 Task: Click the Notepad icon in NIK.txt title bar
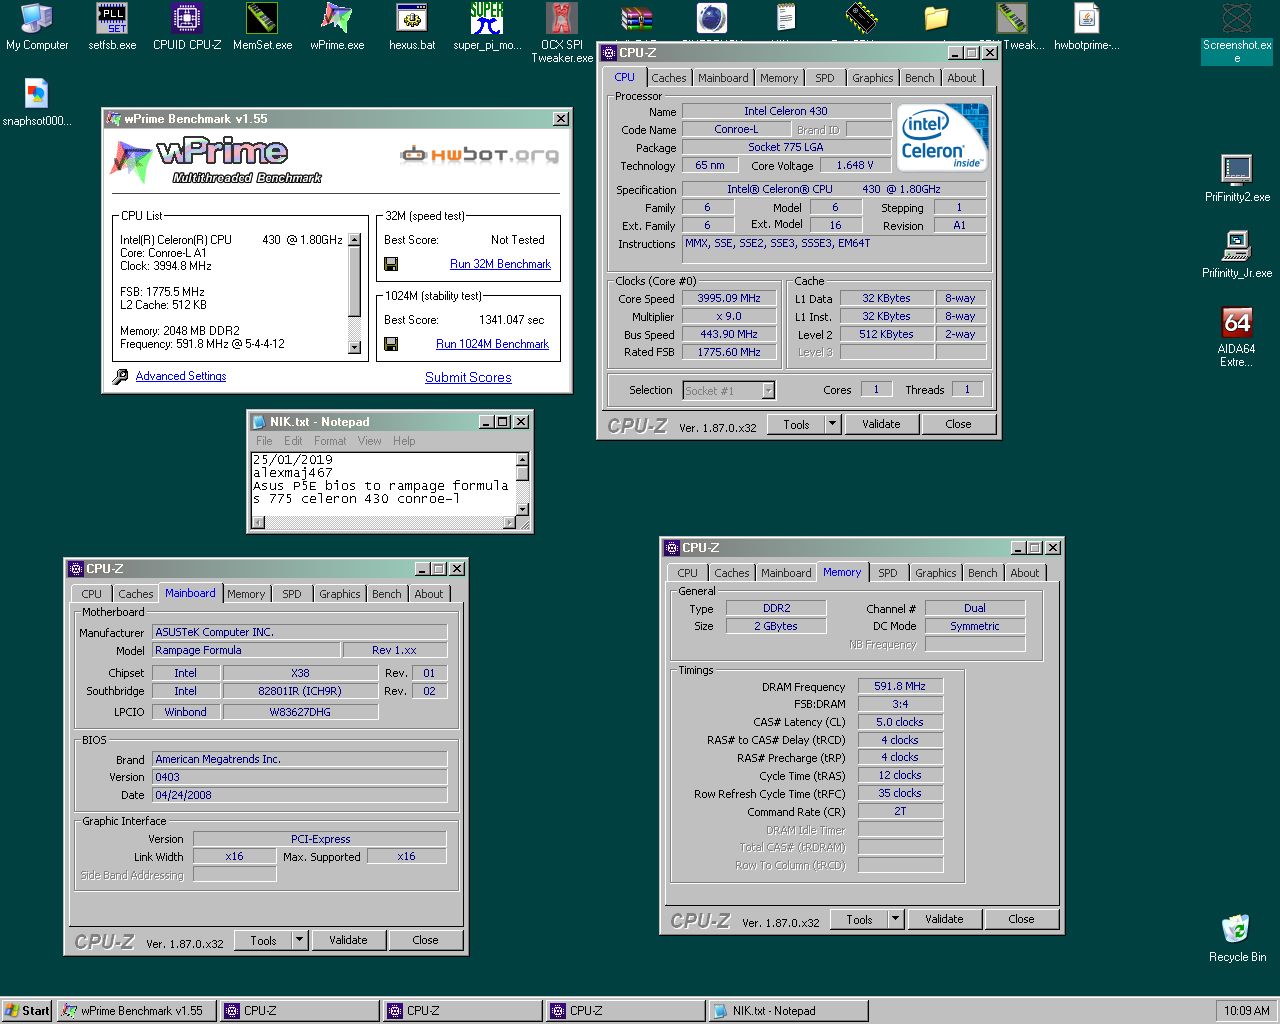(x=259, y=422)
